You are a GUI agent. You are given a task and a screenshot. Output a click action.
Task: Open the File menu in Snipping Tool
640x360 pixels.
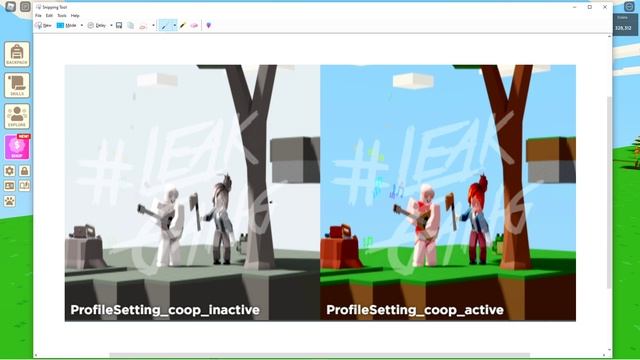click(x=38, y=16)
